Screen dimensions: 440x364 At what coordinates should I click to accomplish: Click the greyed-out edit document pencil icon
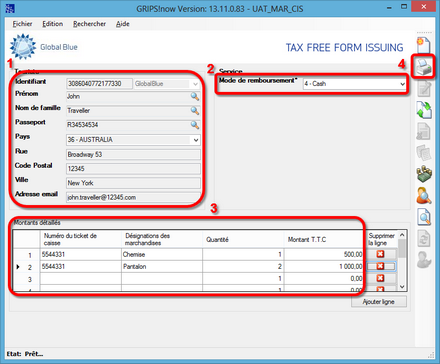[x=424, y=89]
